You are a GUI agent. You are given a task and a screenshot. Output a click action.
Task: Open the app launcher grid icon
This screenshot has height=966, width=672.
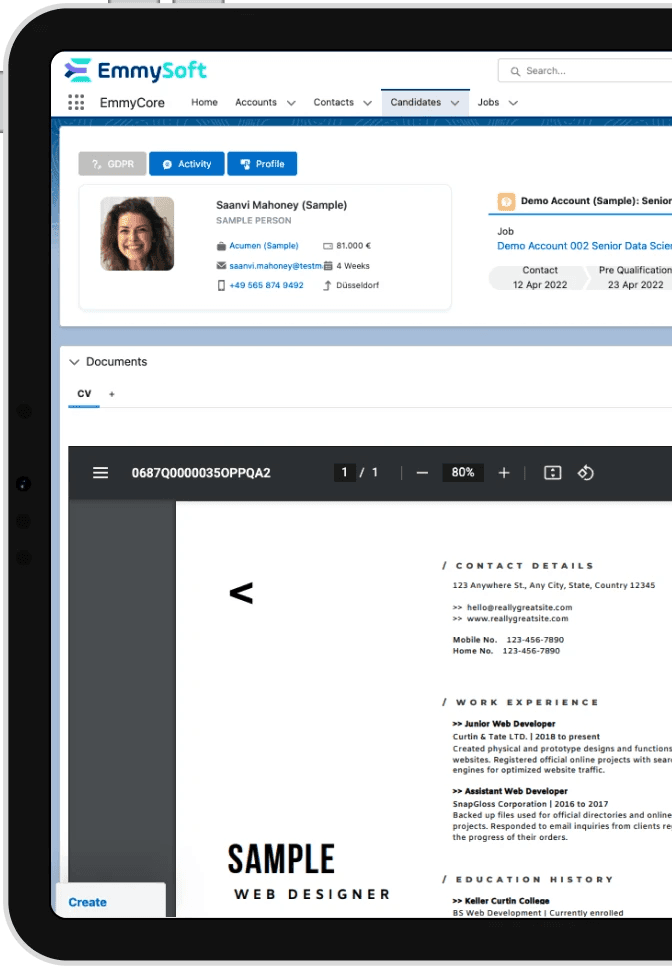[x=76, y=102]
